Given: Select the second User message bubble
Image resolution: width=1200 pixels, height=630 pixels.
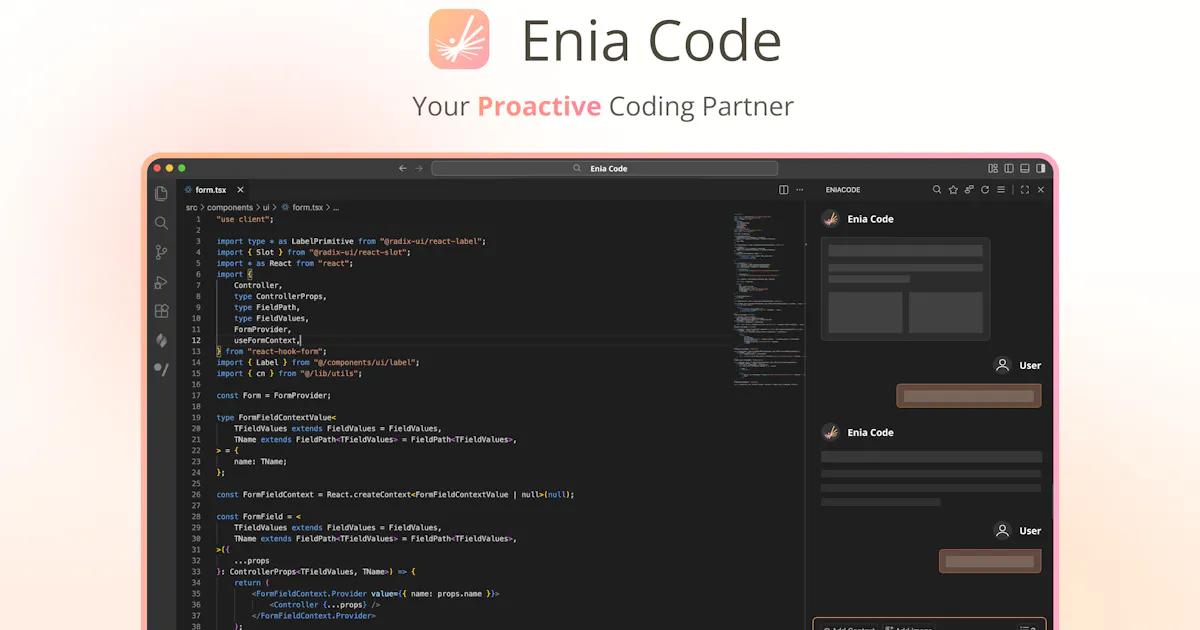Looking at the screenshot, I should 990,561.
